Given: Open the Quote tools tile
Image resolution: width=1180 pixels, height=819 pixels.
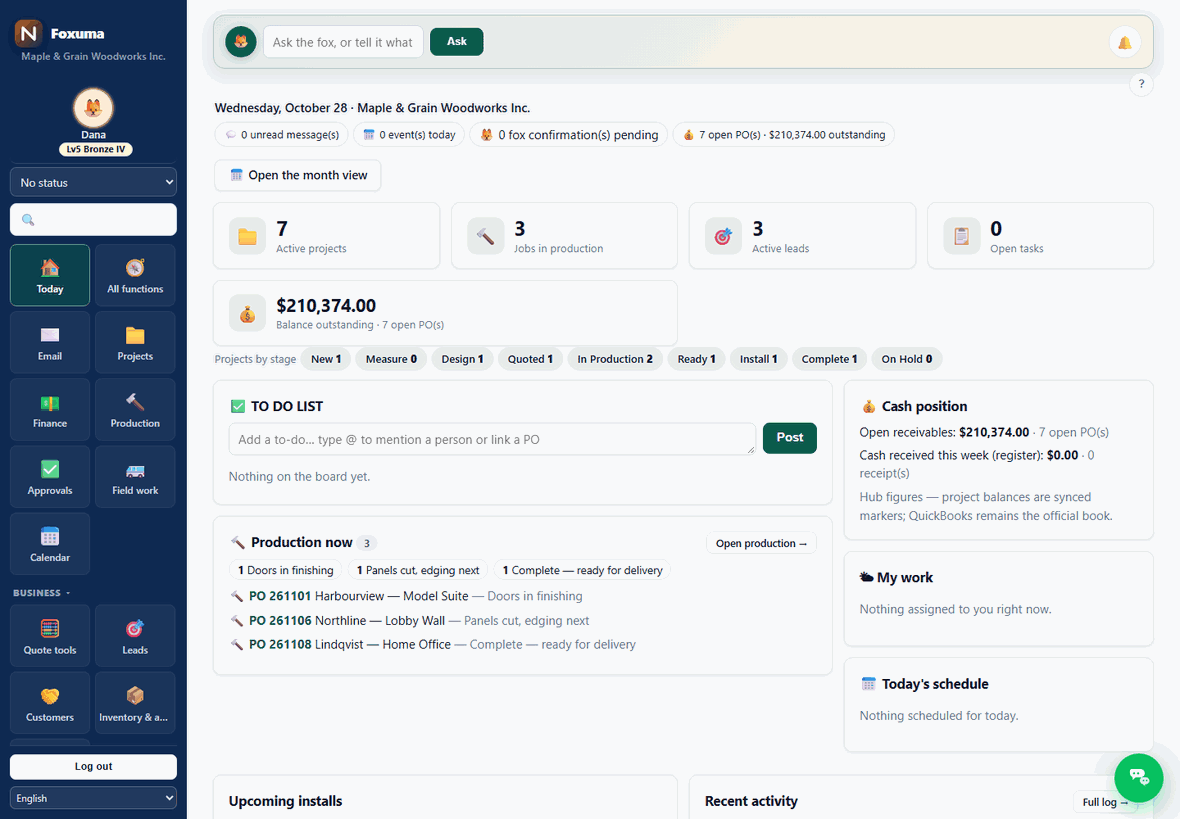Looking at the screenshot, I should (x=50, y=636).
